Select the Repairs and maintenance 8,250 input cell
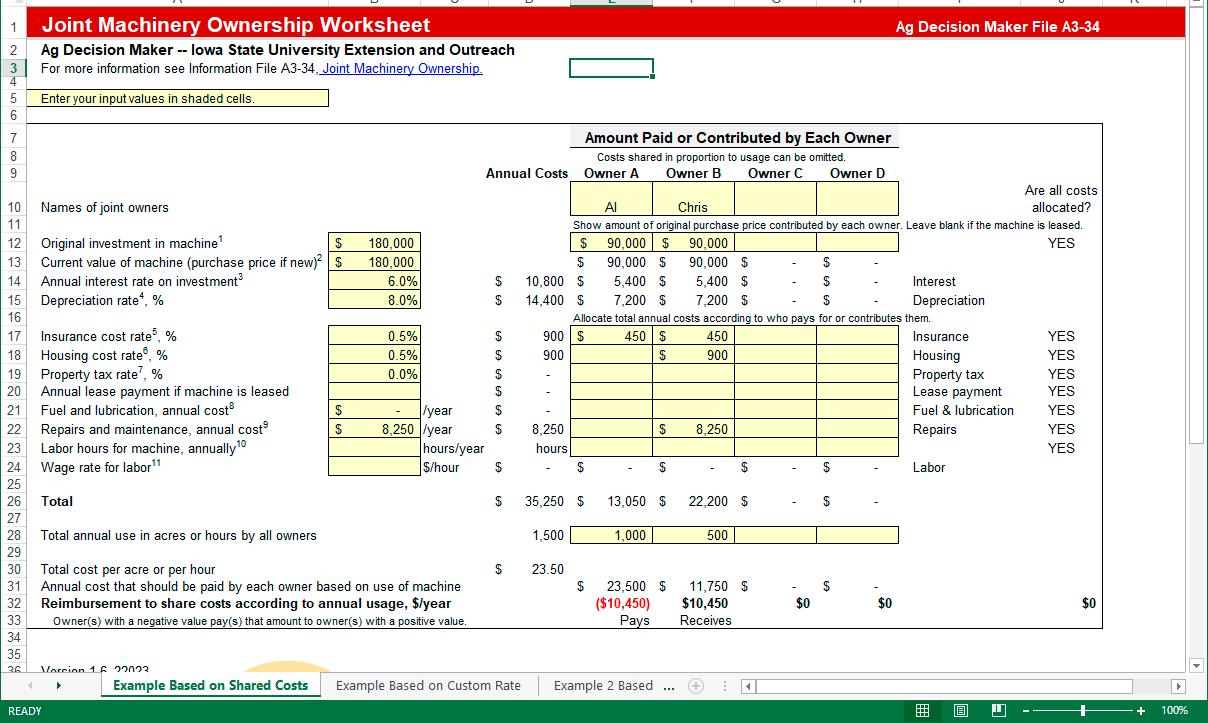Image resolution: width=1208 pixels, height=723 pixels. point(374,429)
